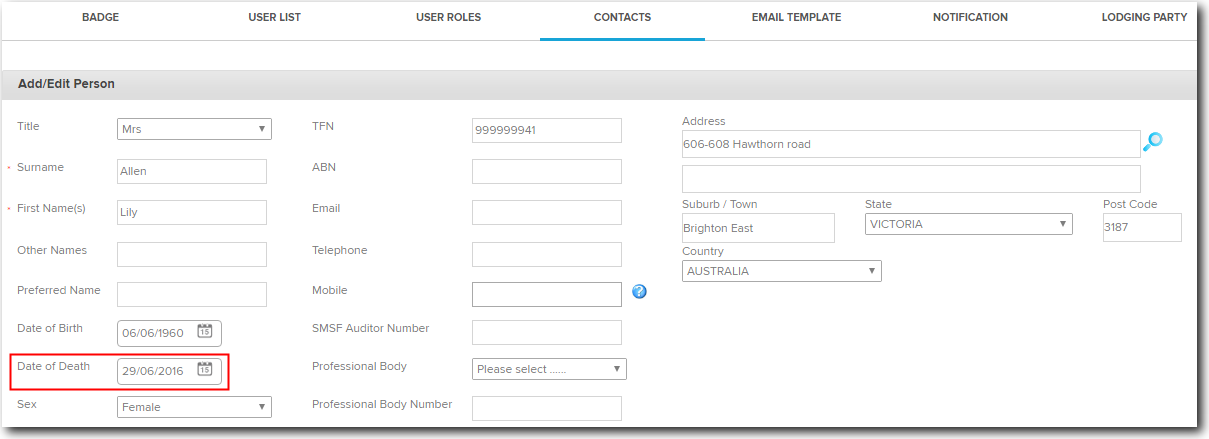Click the Suburb / Town field
This screenshot has width=1209, height=439.
[758, 228]
